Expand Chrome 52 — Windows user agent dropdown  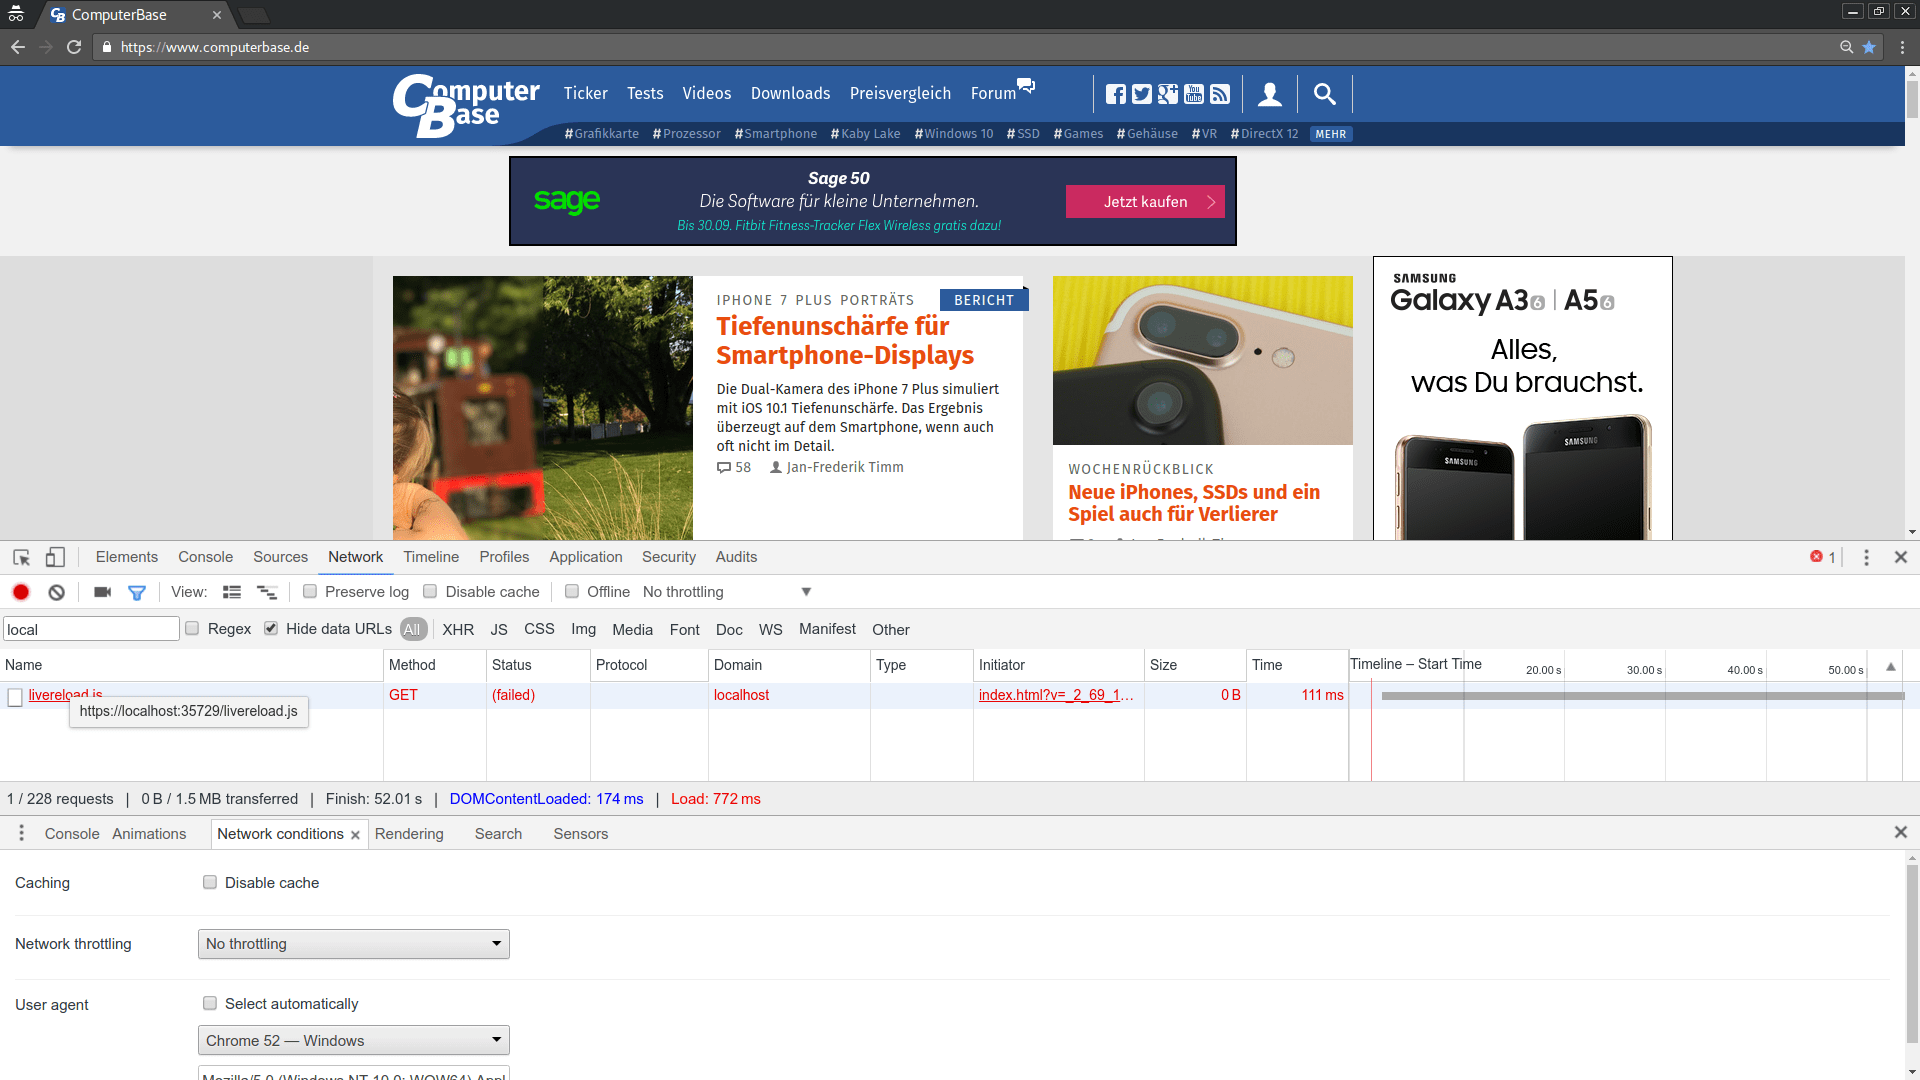[x=353, y=1041]
